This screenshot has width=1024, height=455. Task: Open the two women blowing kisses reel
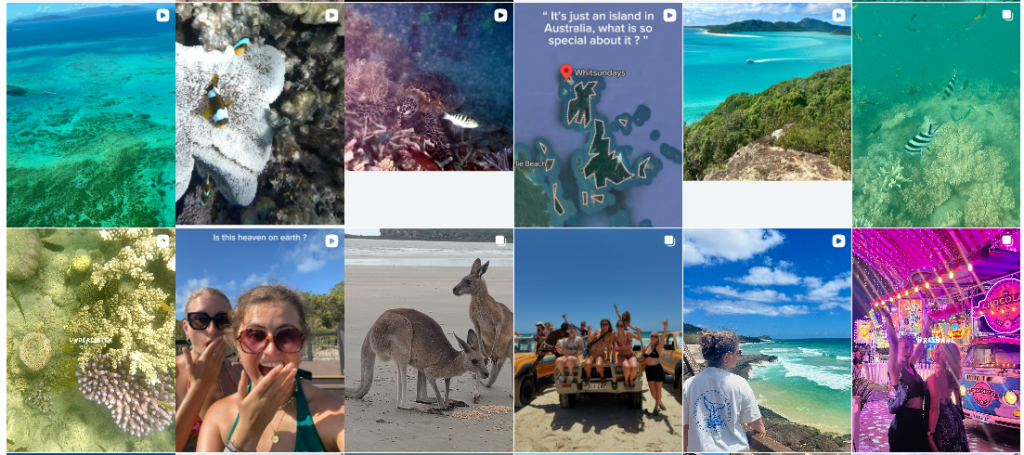tap(259, 350)
